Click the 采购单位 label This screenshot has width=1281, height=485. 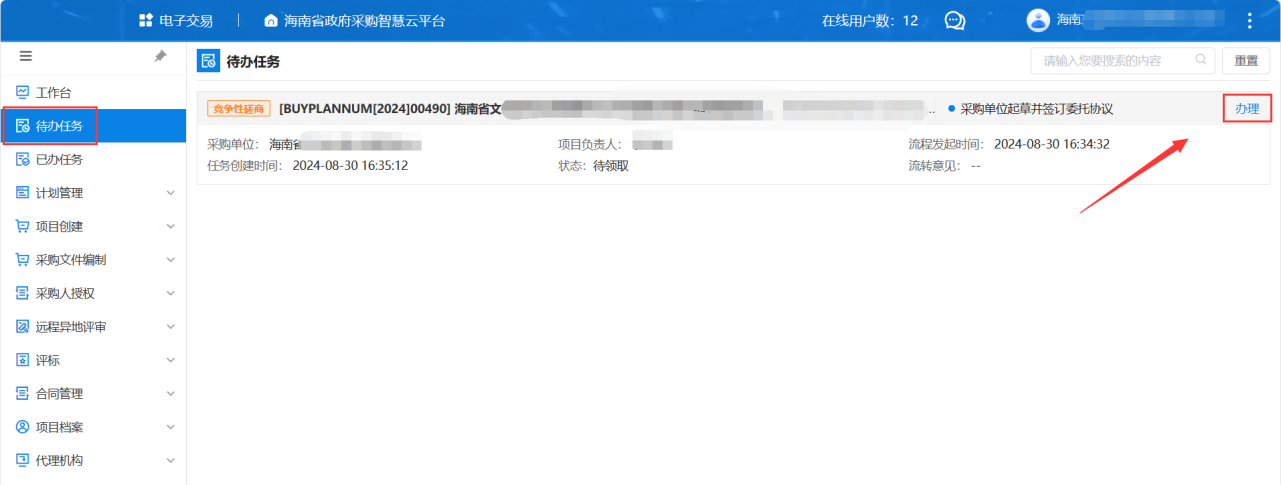[233, 144]
